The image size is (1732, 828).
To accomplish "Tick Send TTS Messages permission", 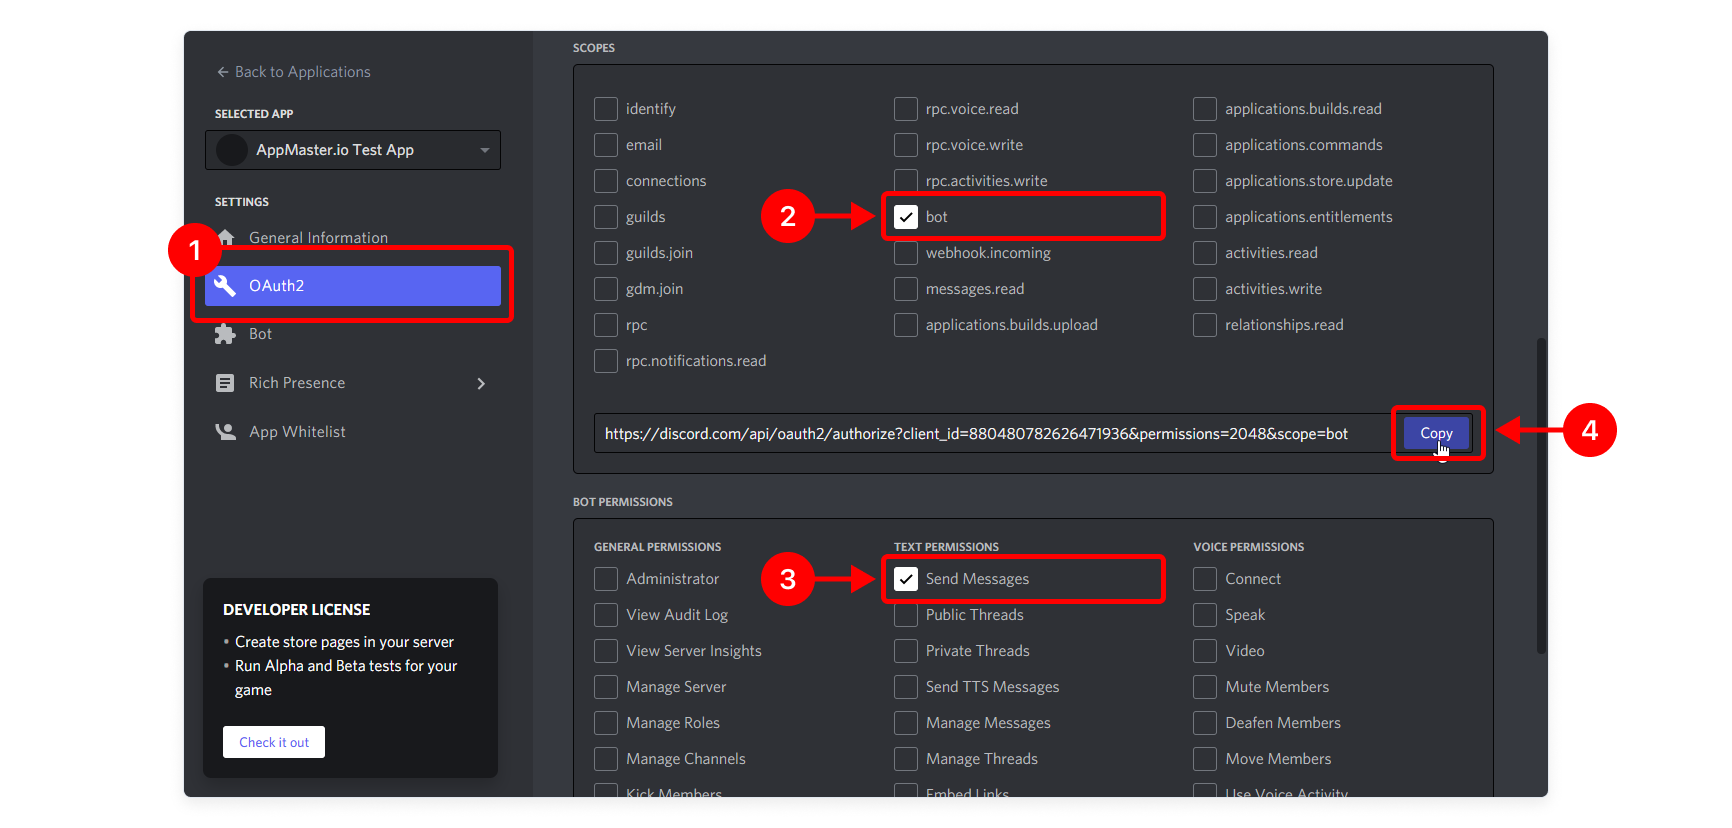I will click(x=906, y=687).
